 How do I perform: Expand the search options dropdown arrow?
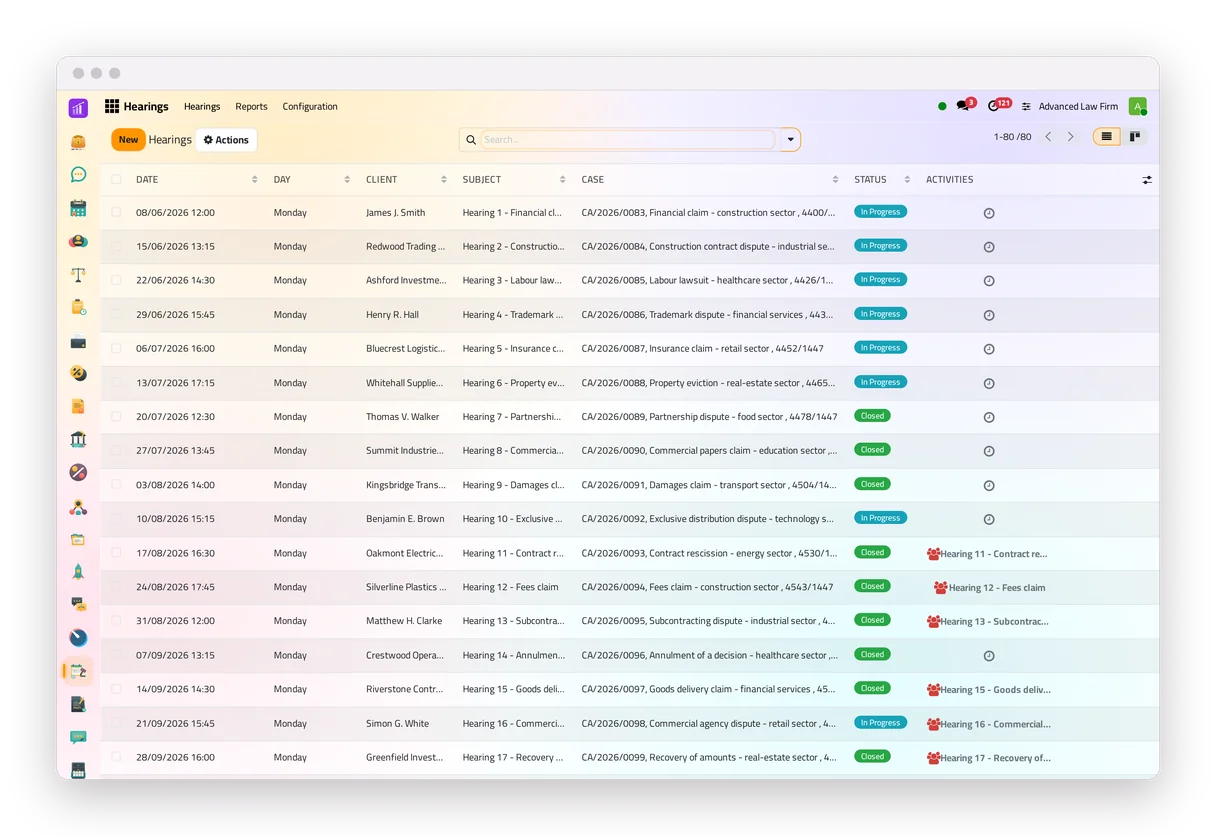[790, 140]
